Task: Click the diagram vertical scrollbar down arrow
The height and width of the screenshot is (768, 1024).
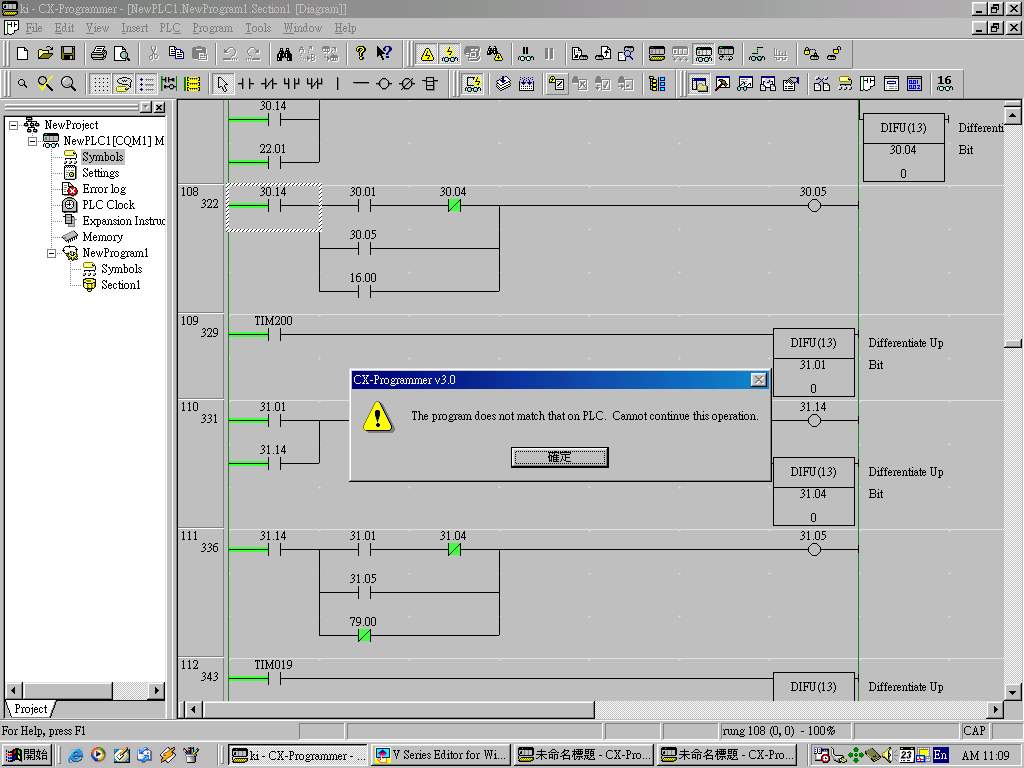Action: point(1012,692)
